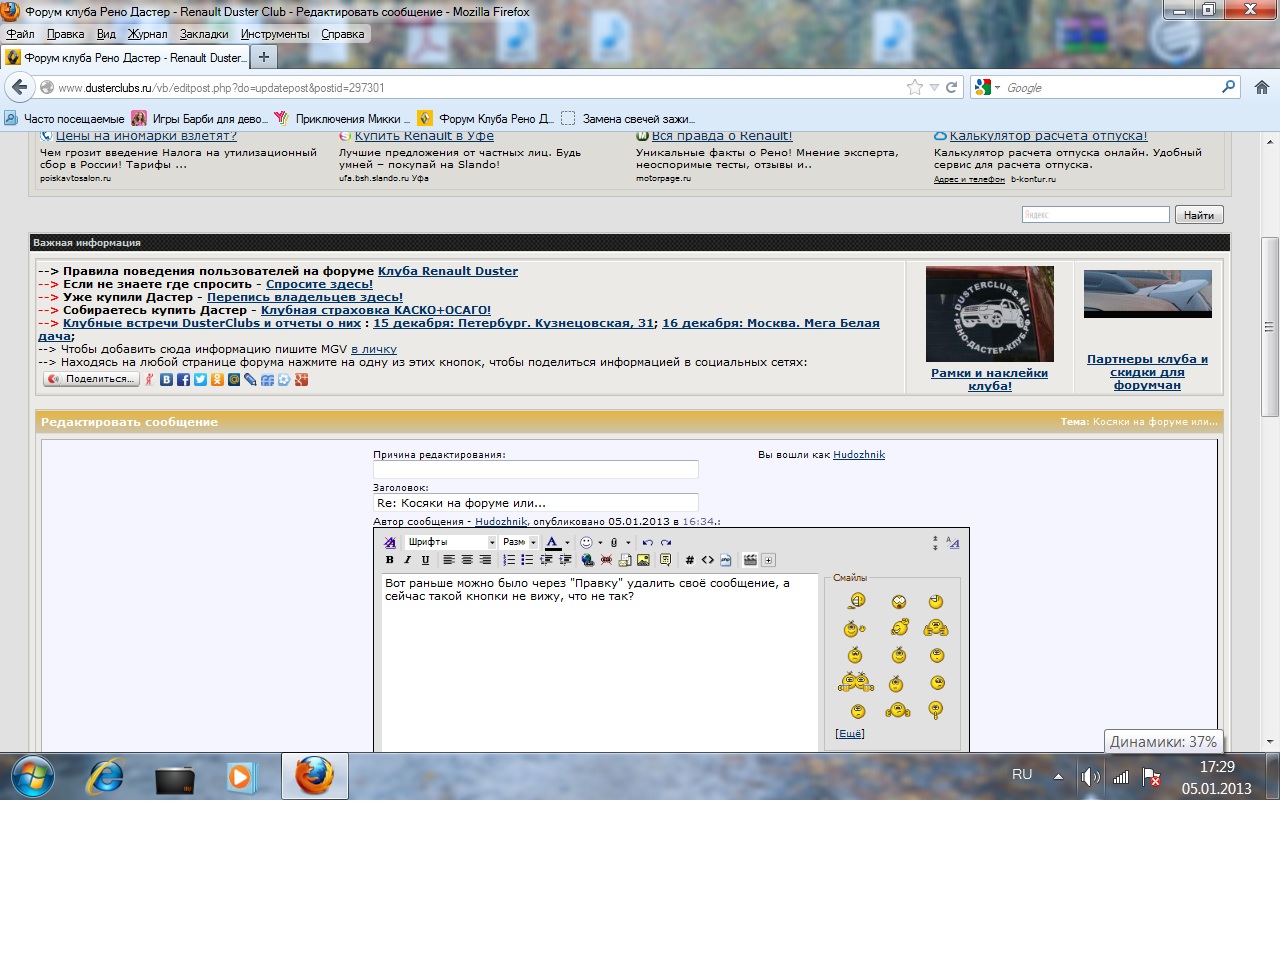This screenshot has height=965, width=1287.
Task: Open the Спросите здесь! link
Action: (x=319, y=284)
